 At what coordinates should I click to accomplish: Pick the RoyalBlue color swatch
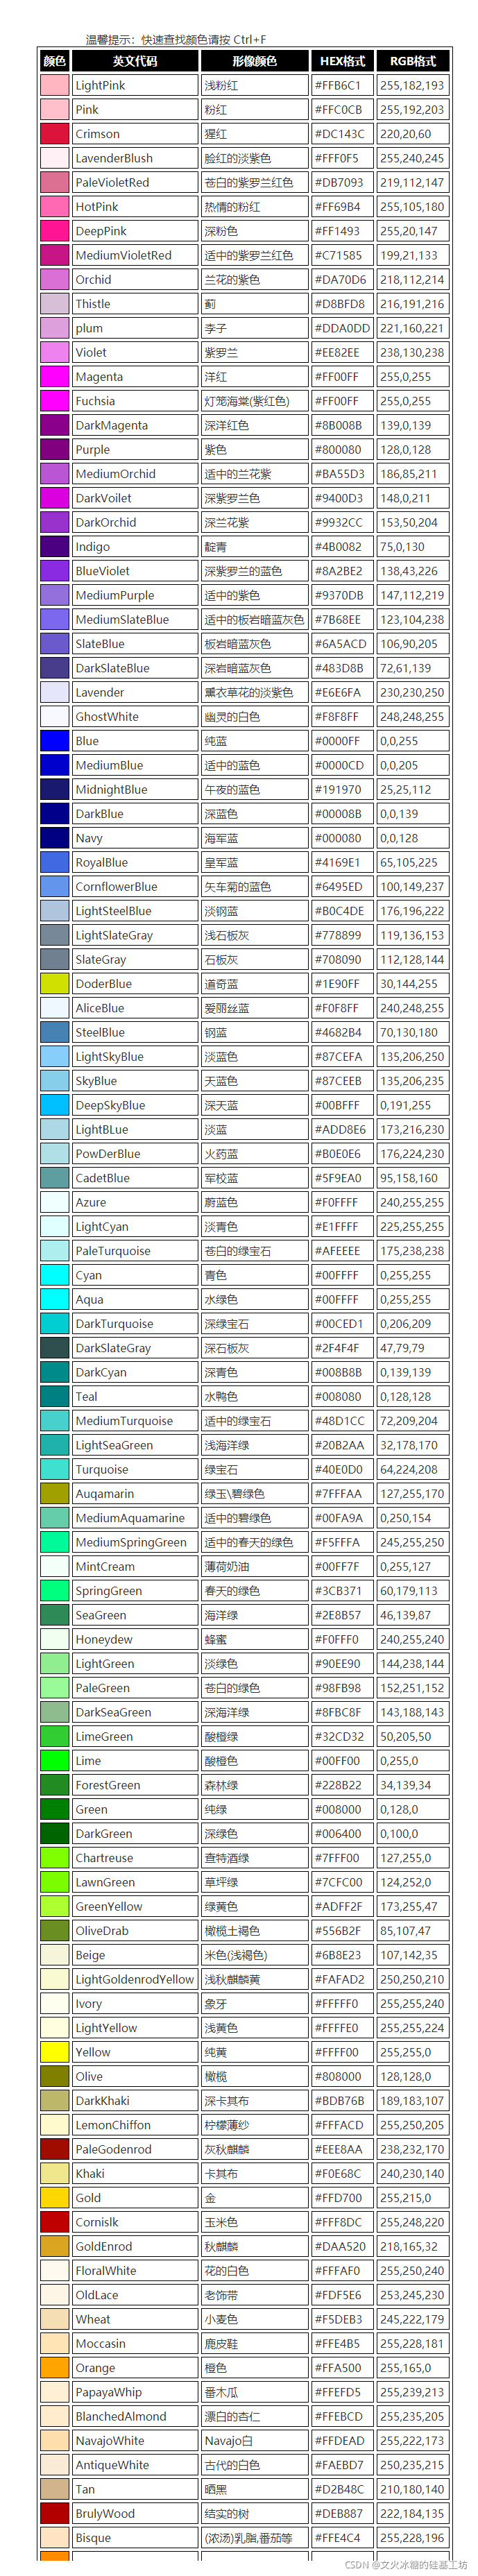[x=54, y=862]
